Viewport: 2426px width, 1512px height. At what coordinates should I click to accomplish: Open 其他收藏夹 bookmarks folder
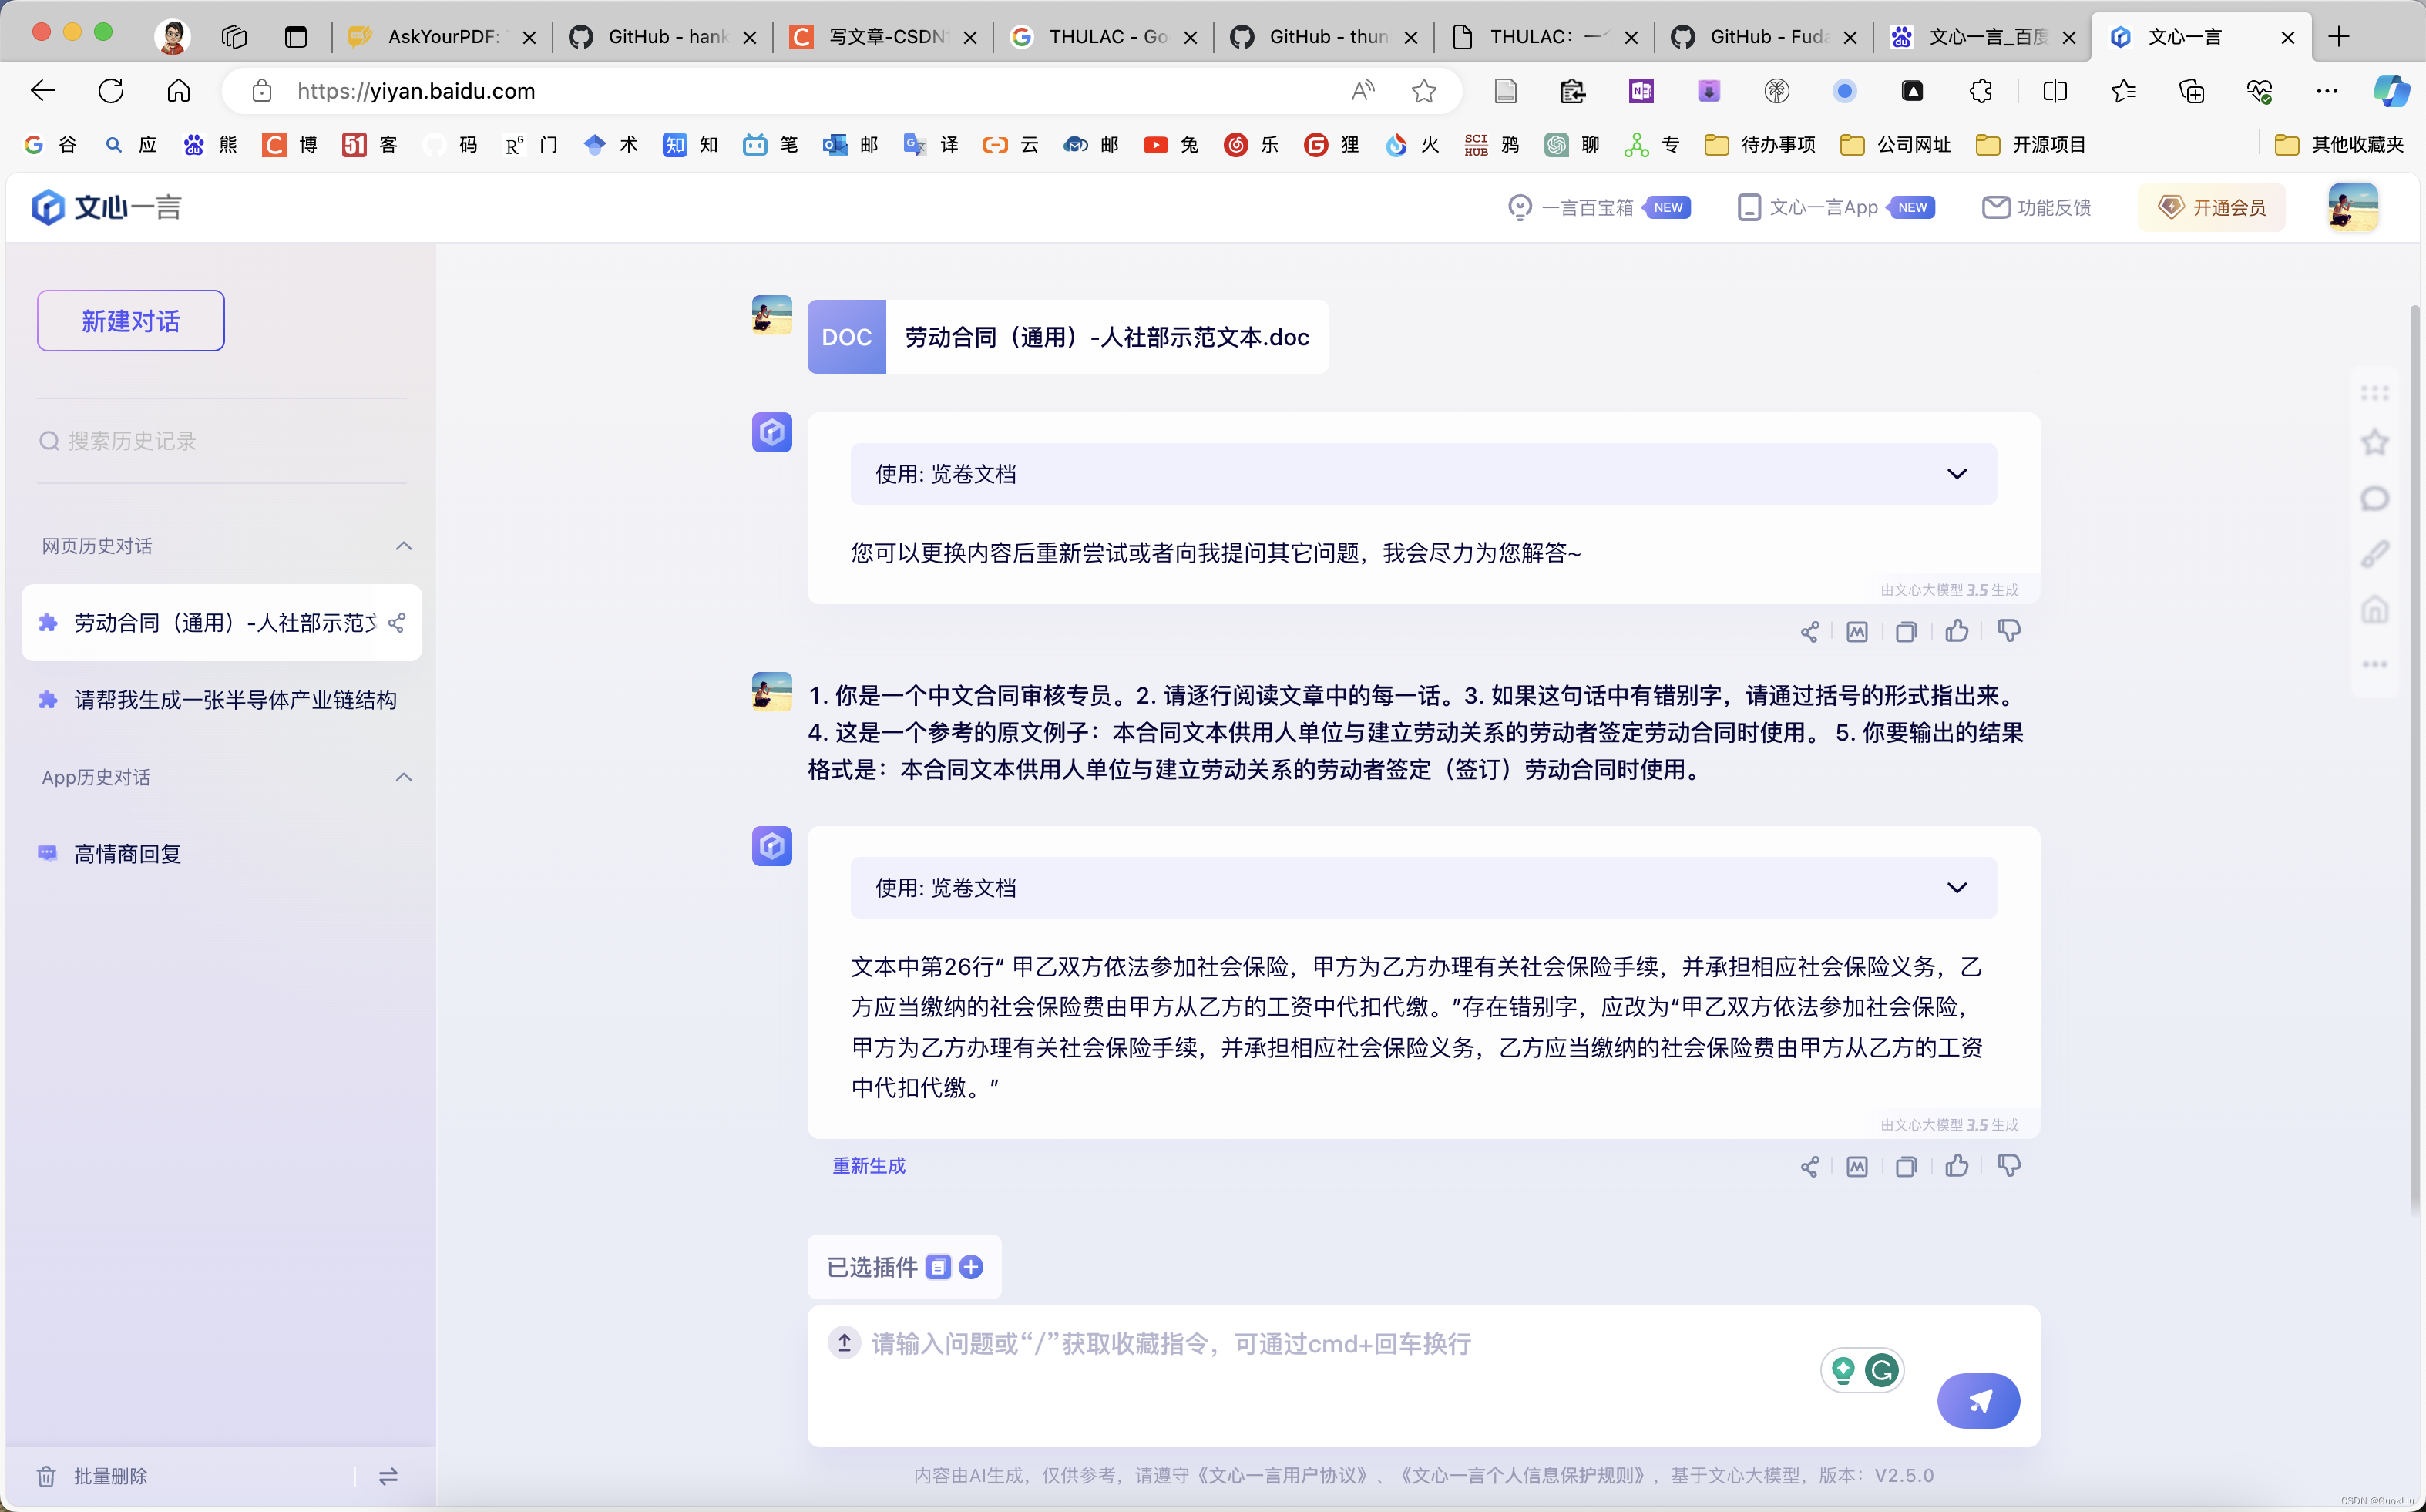tap(2340, 145)
